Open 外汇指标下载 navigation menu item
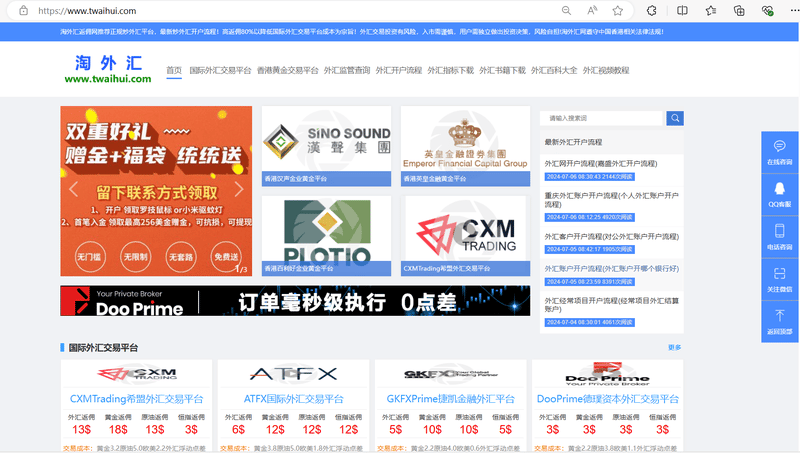 point(451,70)
